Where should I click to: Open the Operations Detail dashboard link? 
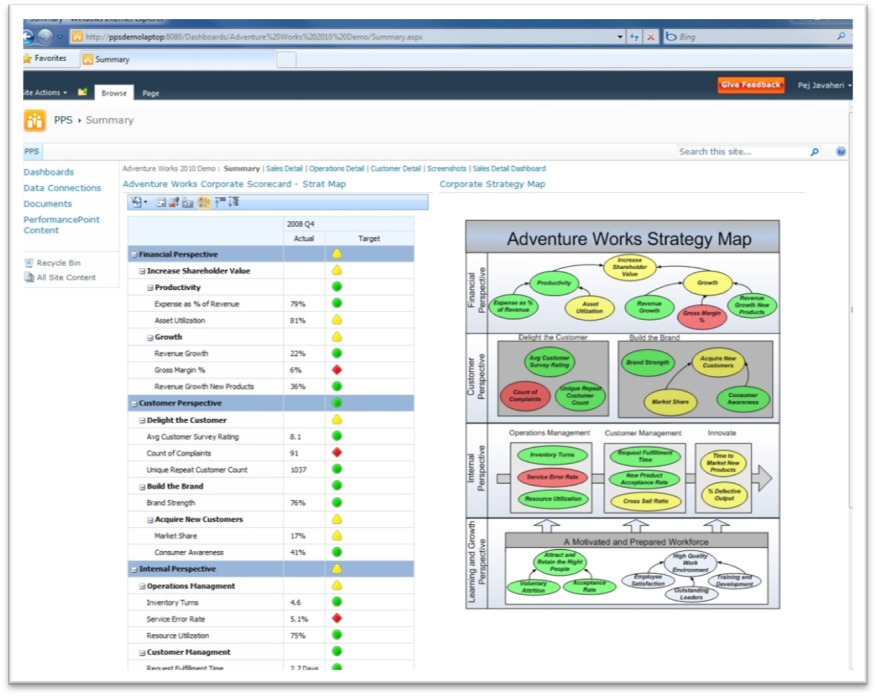[x=337, y=169]
